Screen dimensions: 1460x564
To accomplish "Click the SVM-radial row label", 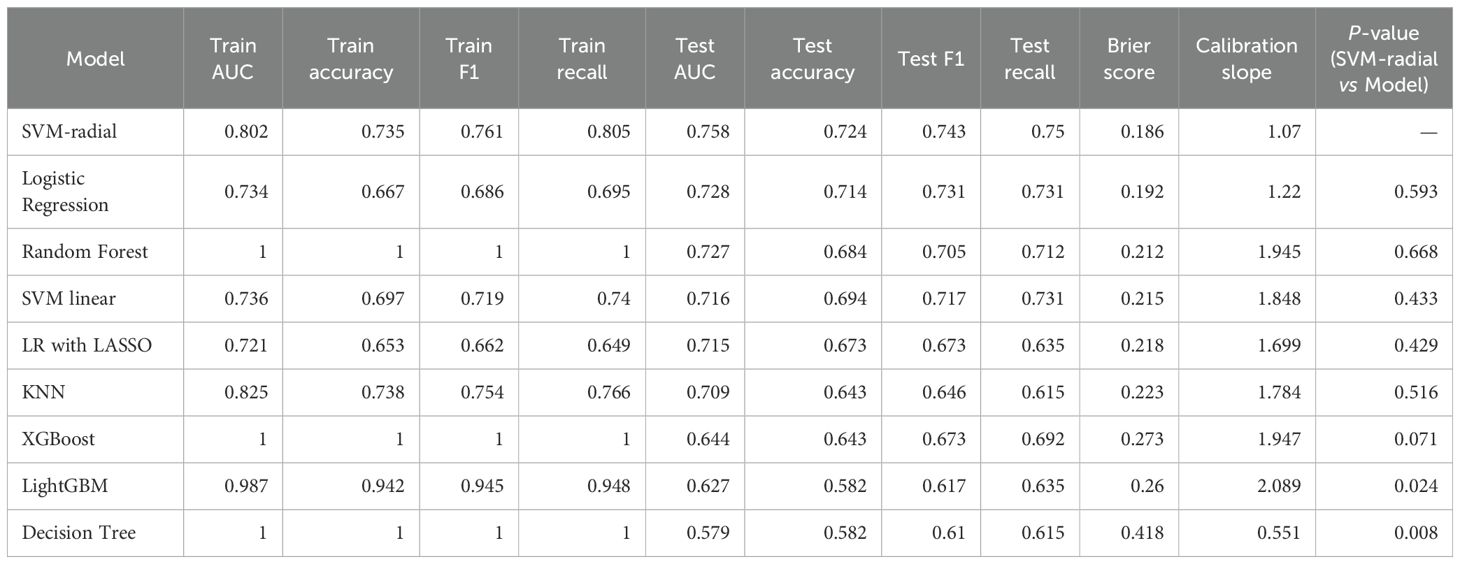I will point(66,132).
